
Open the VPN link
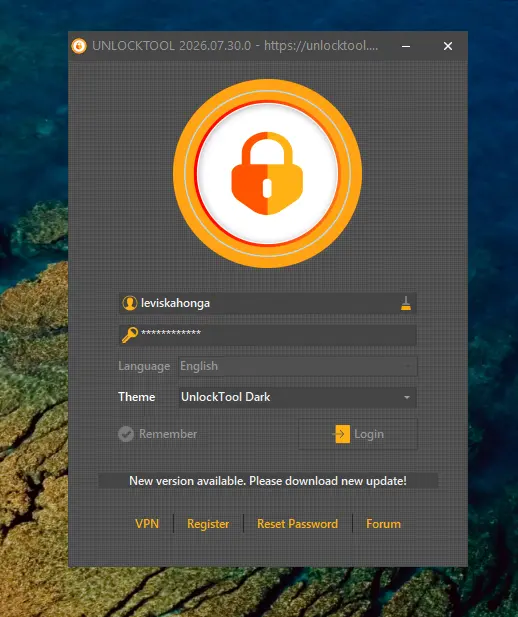(x=147, y=524)
